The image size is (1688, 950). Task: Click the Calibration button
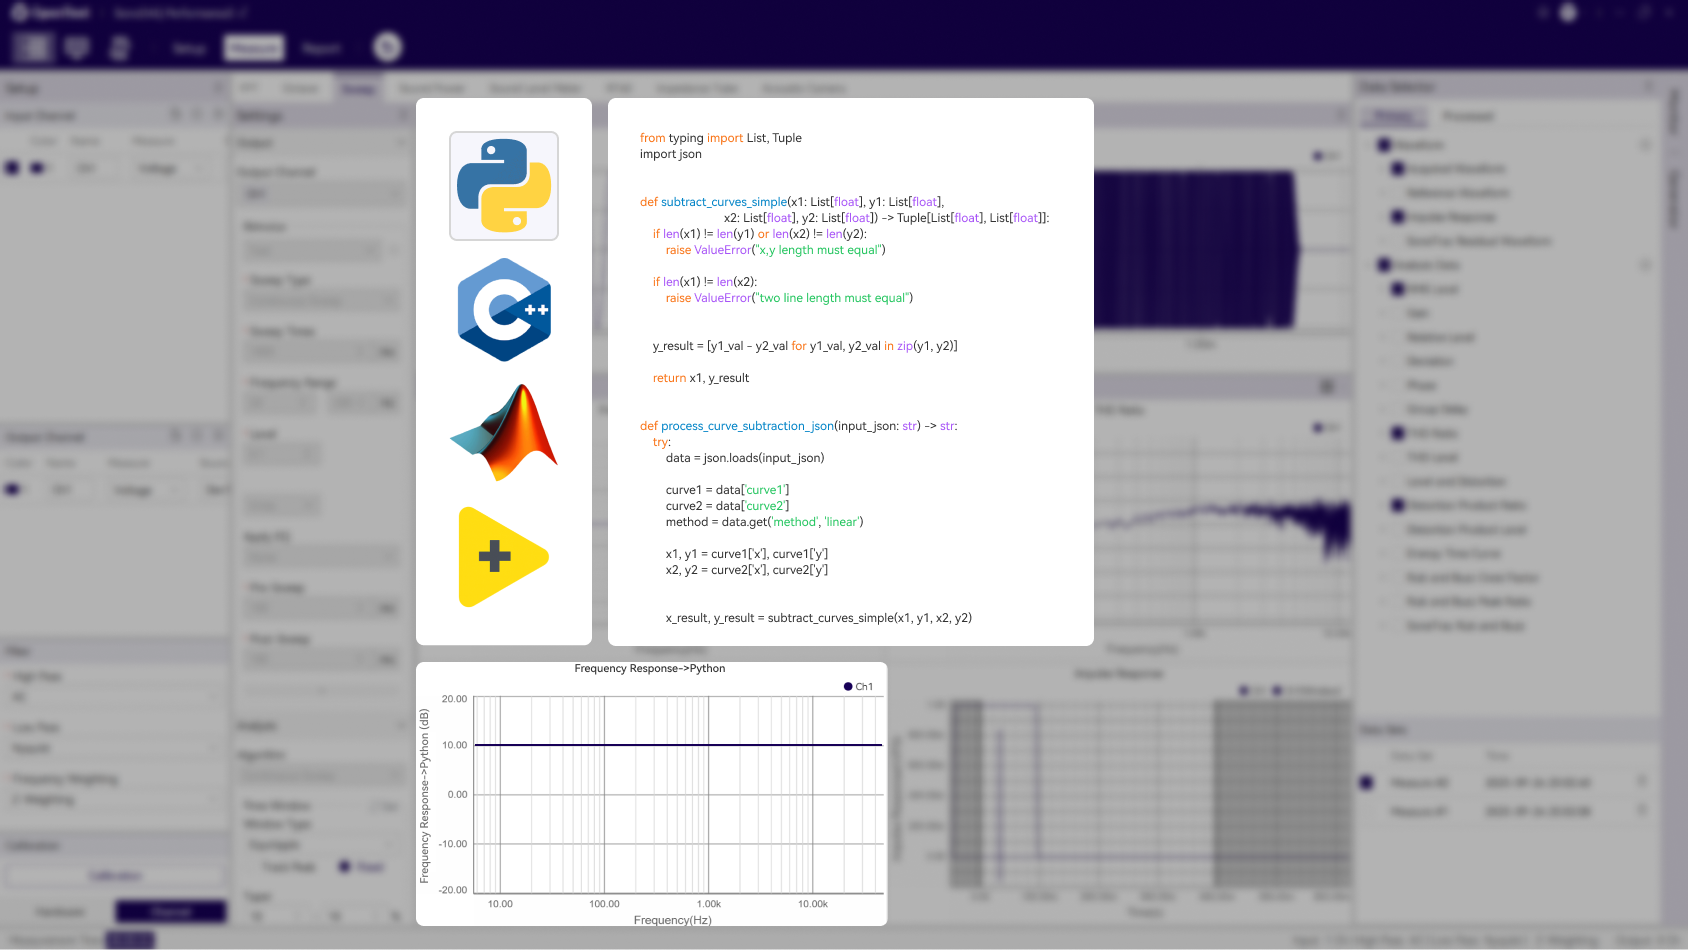coord(115,876)
